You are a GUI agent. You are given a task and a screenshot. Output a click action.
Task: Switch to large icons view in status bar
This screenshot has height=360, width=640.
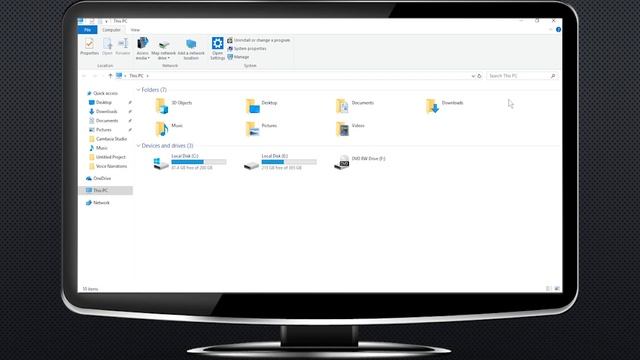pyautogui.click(x=557, y=289)
